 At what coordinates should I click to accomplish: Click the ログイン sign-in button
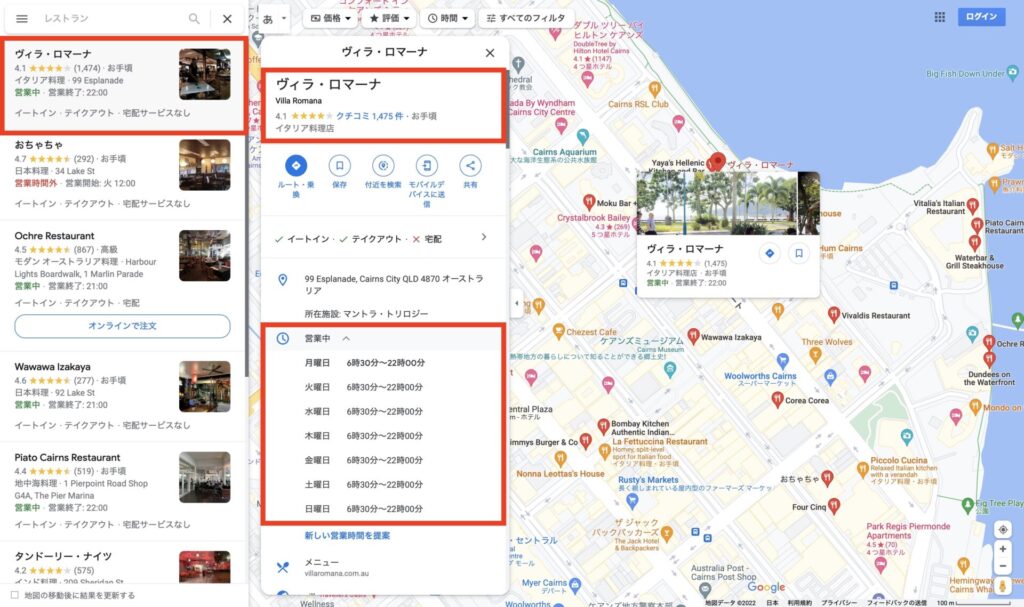[981, 17]
